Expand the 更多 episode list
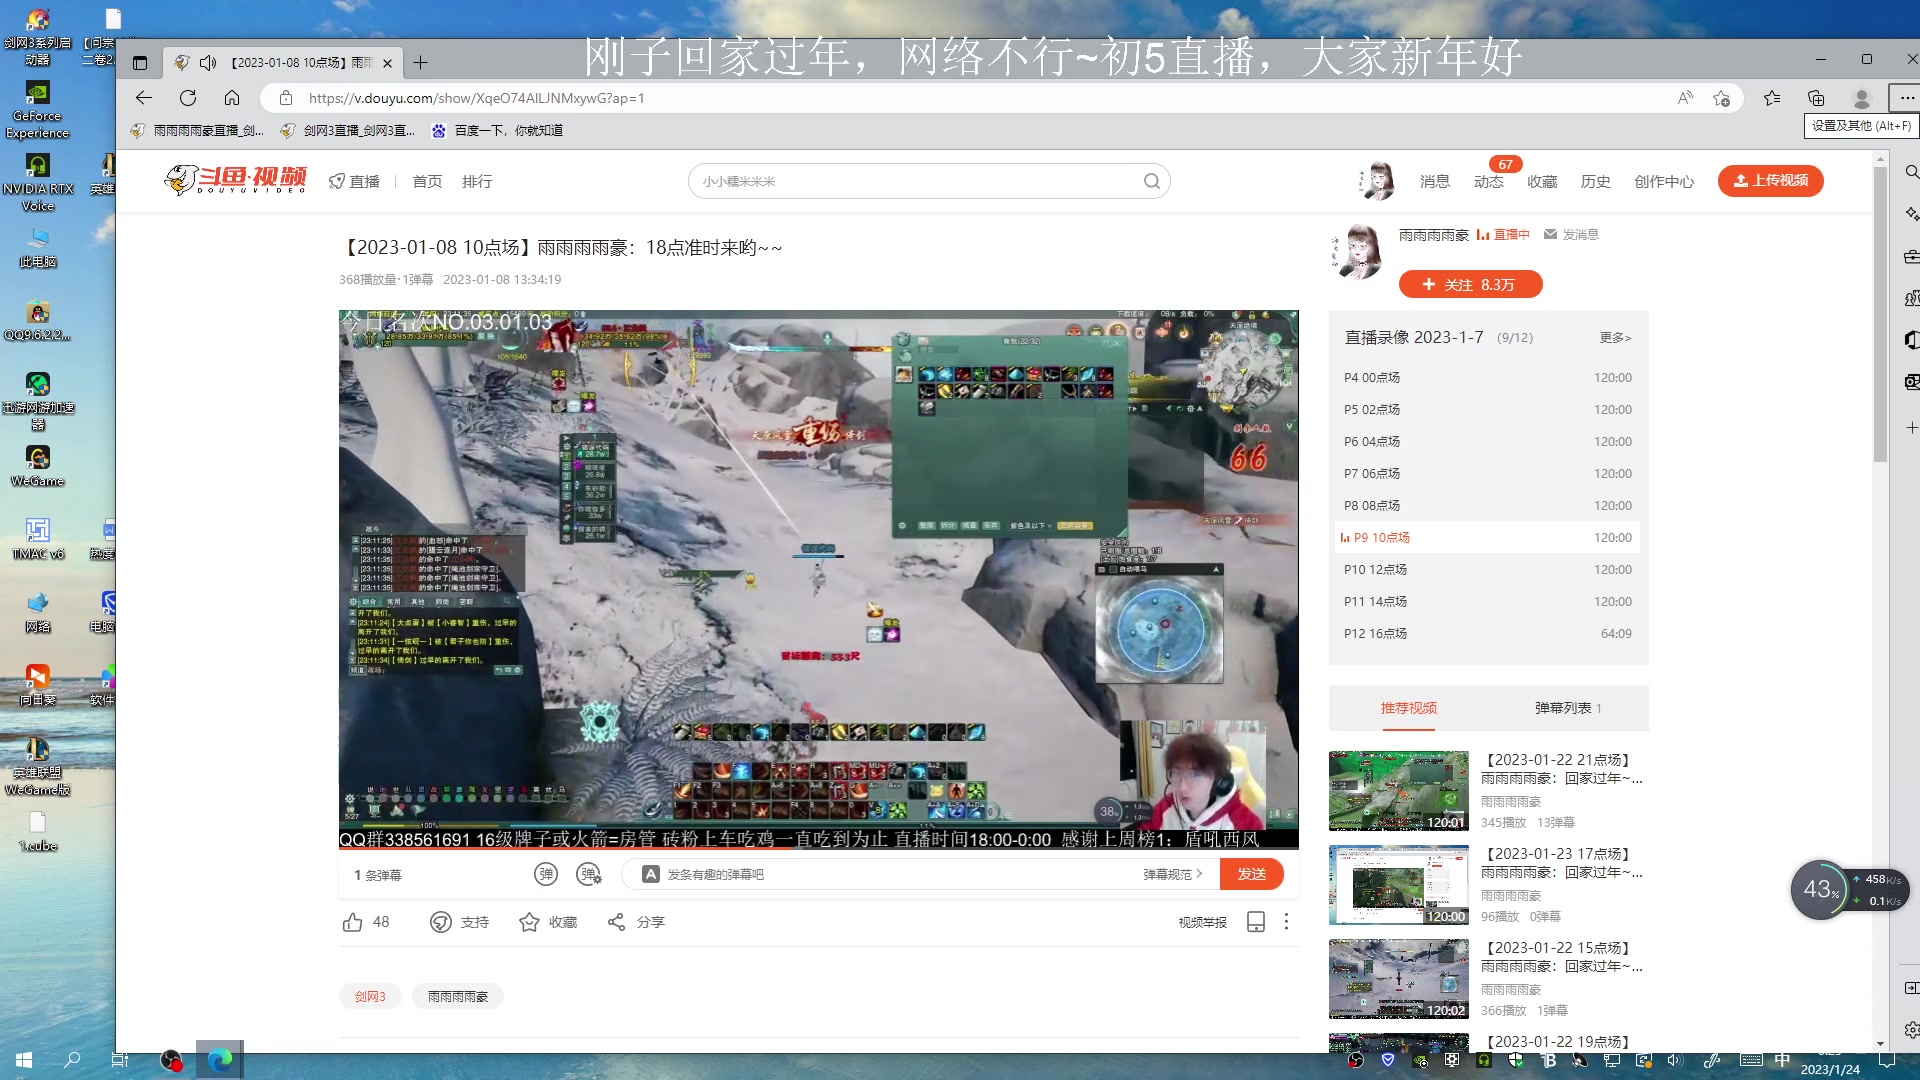Image resolution: width=1920 pixels, height=1080 pixels. (x=1615, y=338)
